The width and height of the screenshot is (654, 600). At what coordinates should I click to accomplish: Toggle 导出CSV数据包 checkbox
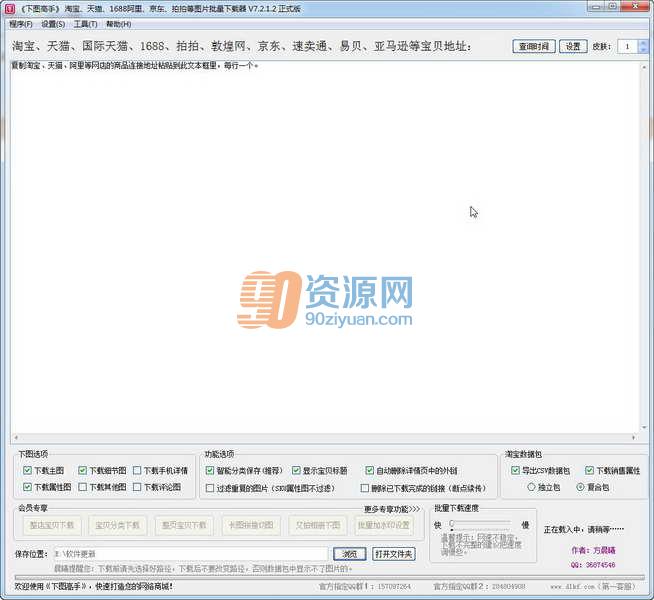pyautogui.click(x=516, y=470)
